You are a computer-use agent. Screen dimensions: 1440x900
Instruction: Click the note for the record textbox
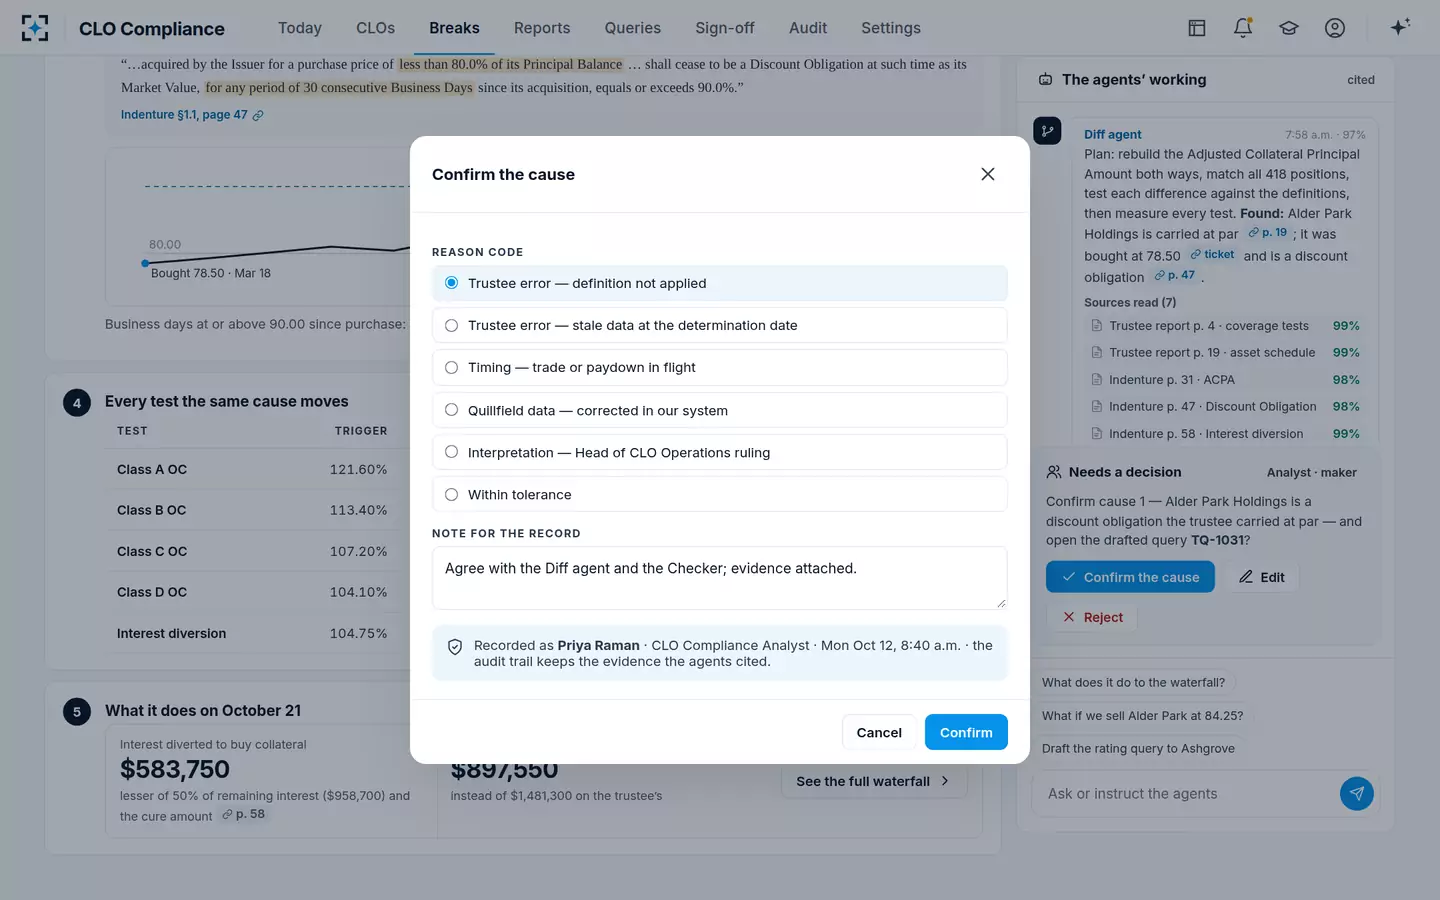[719, 578]
